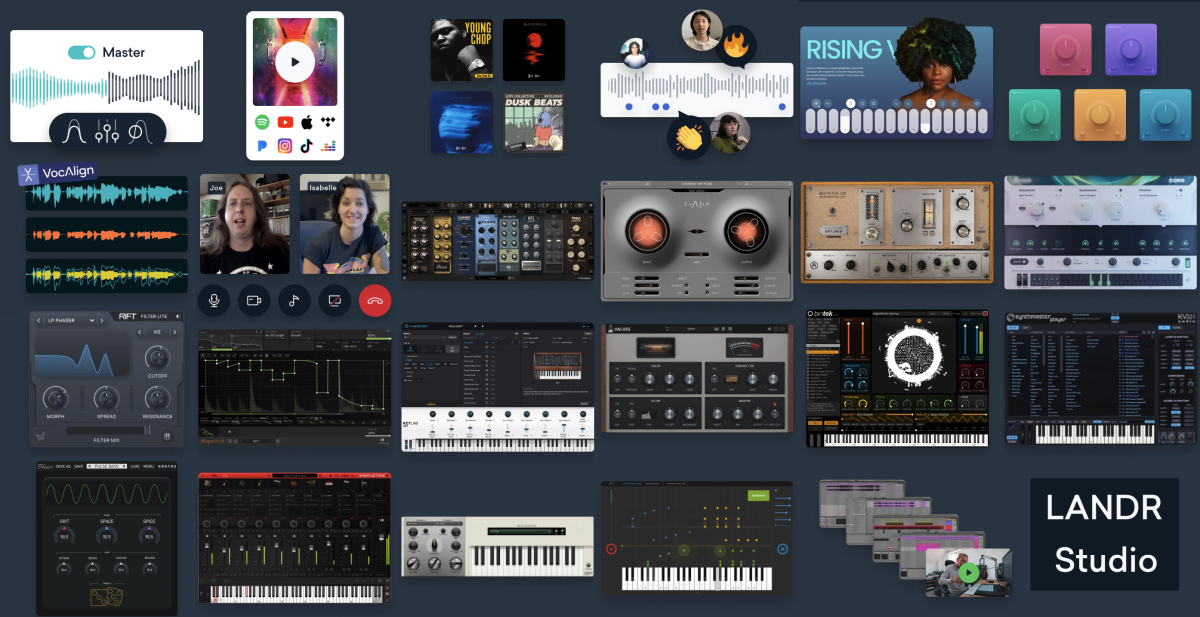Click the Rift MORPH knob
Screen dimensions: 1200x617
tap(56, 397)
